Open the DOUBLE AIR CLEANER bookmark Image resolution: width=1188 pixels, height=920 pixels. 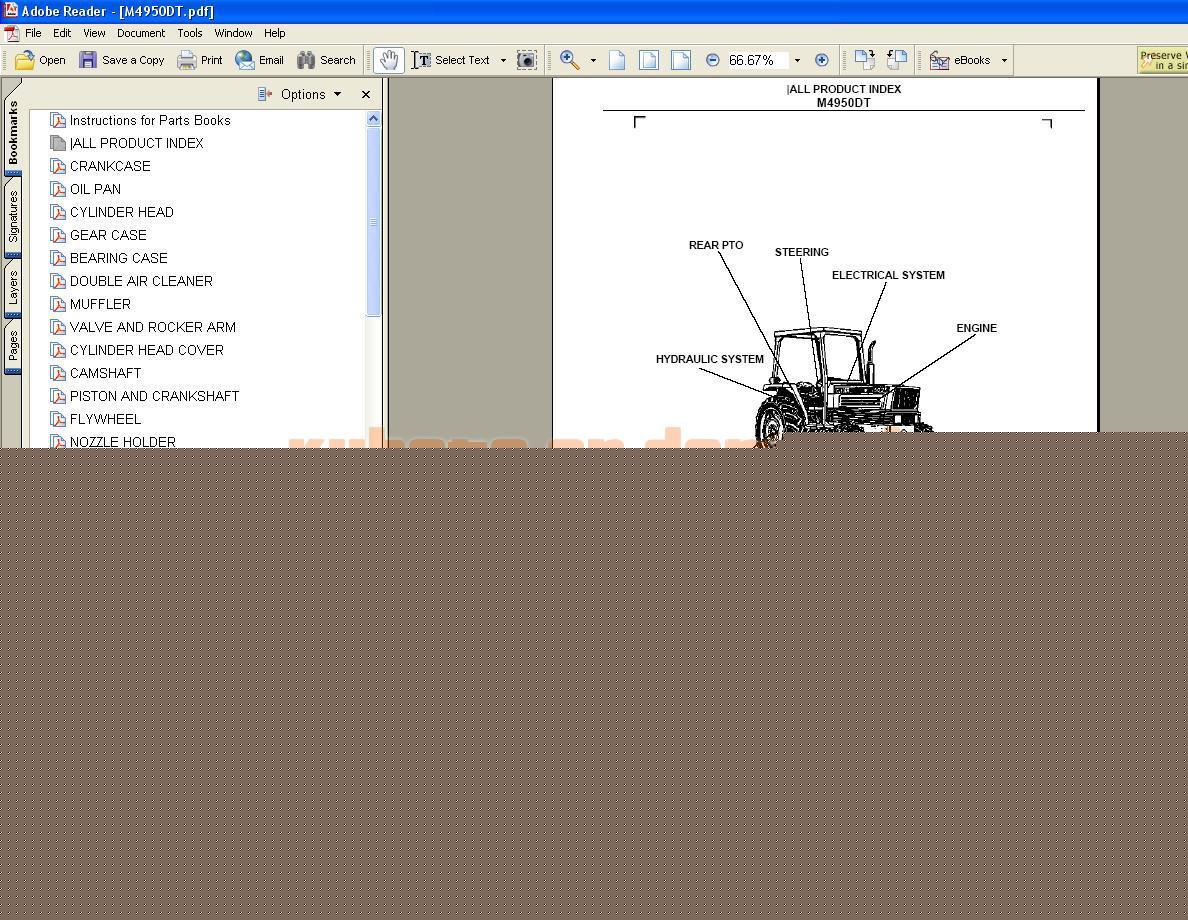141,281
